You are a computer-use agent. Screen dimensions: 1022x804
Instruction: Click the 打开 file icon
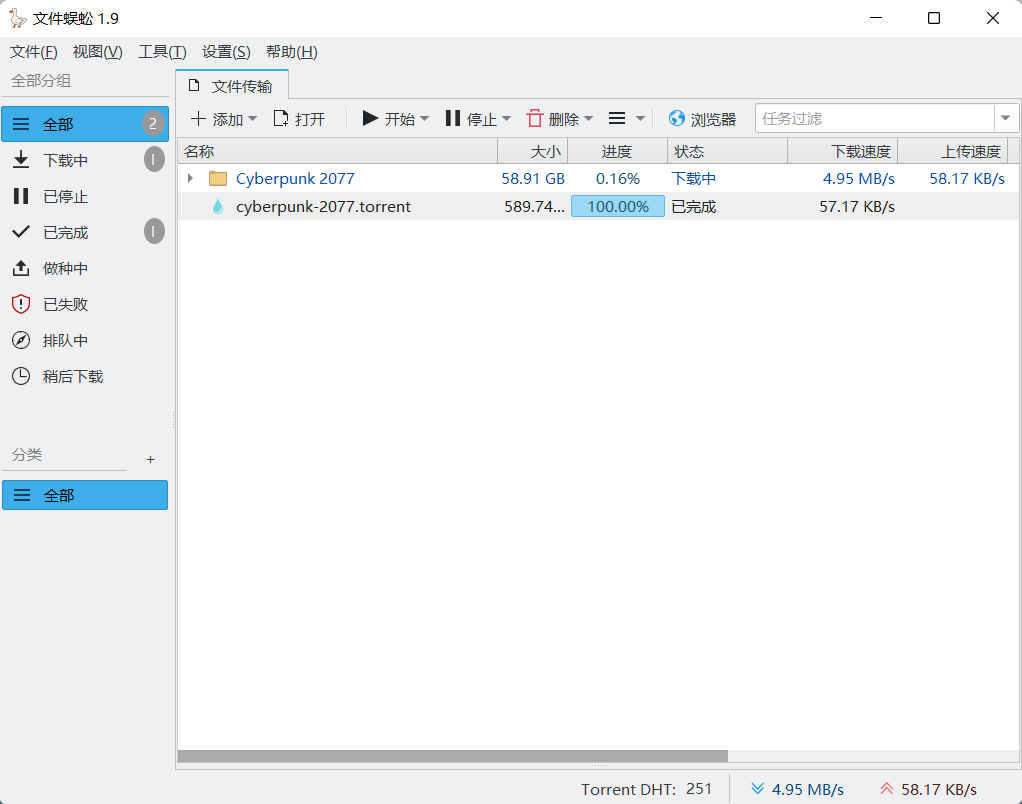pyautogui.click(x=281, y=119)
